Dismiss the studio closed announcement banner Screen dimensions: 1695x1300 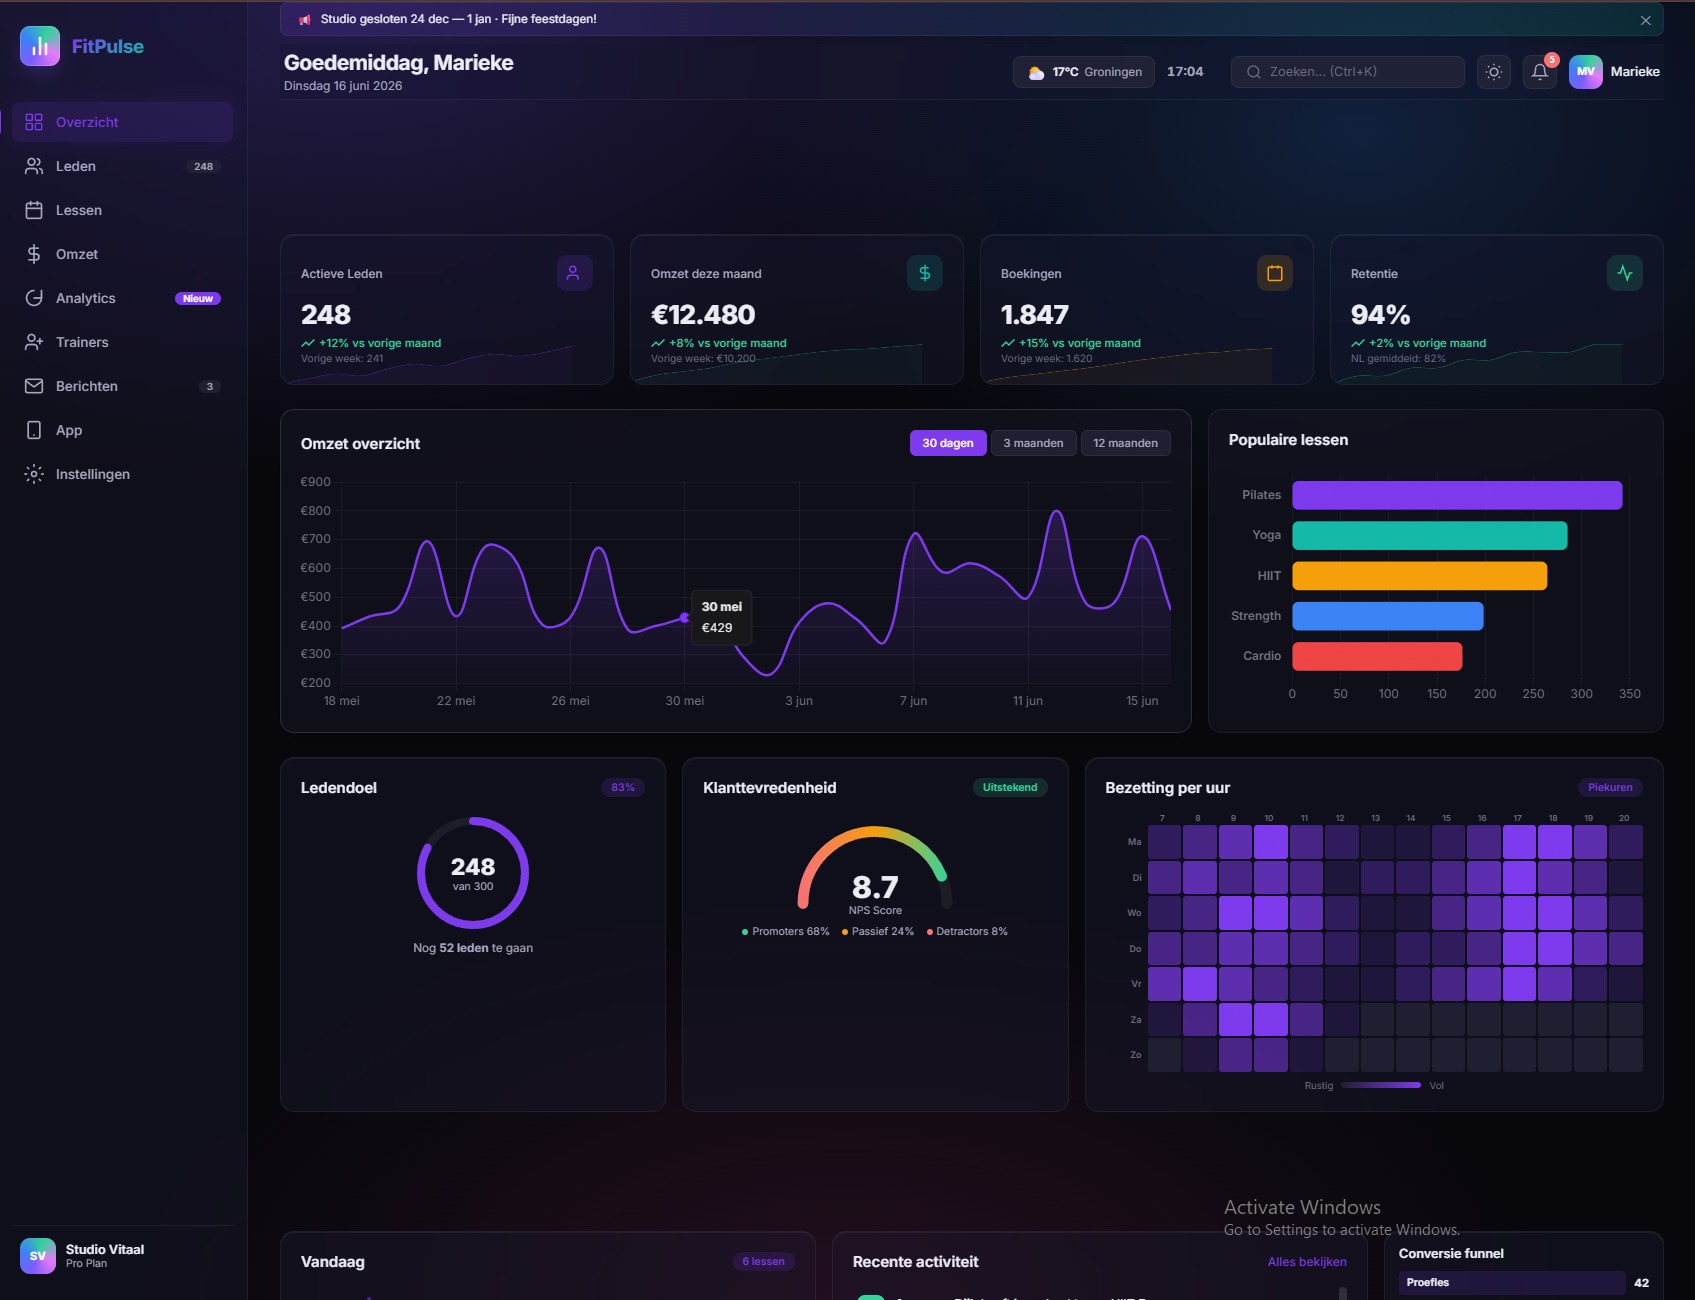[1645, 20]
